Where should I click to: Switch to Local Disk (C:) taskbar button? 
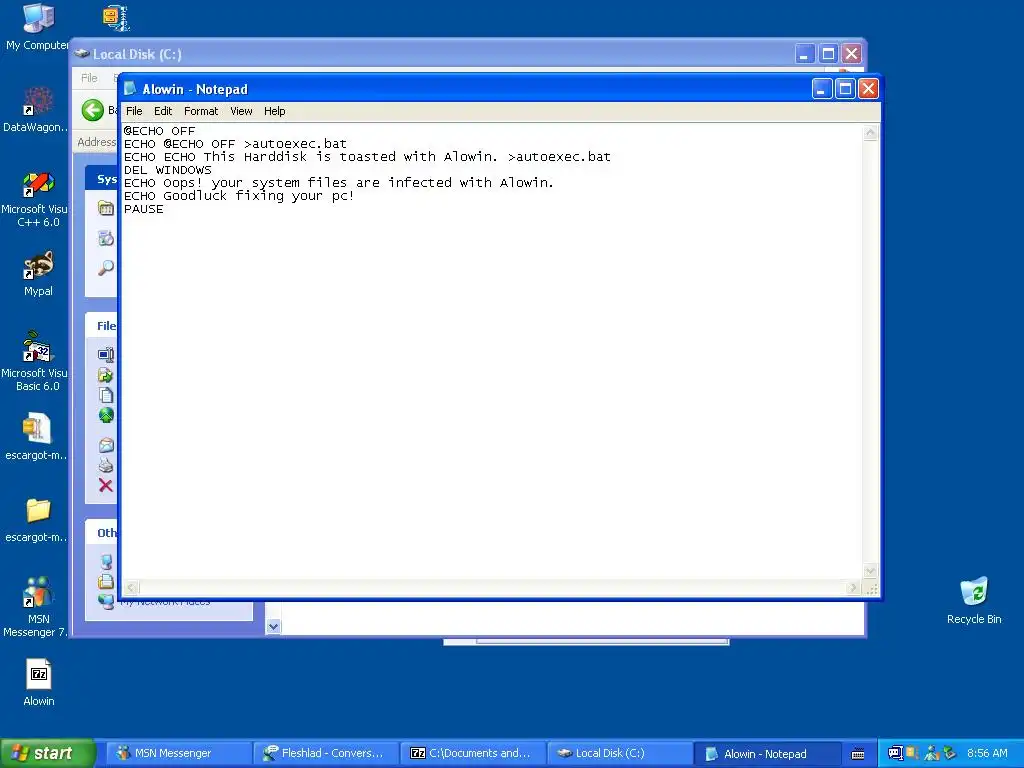[620, 753]
